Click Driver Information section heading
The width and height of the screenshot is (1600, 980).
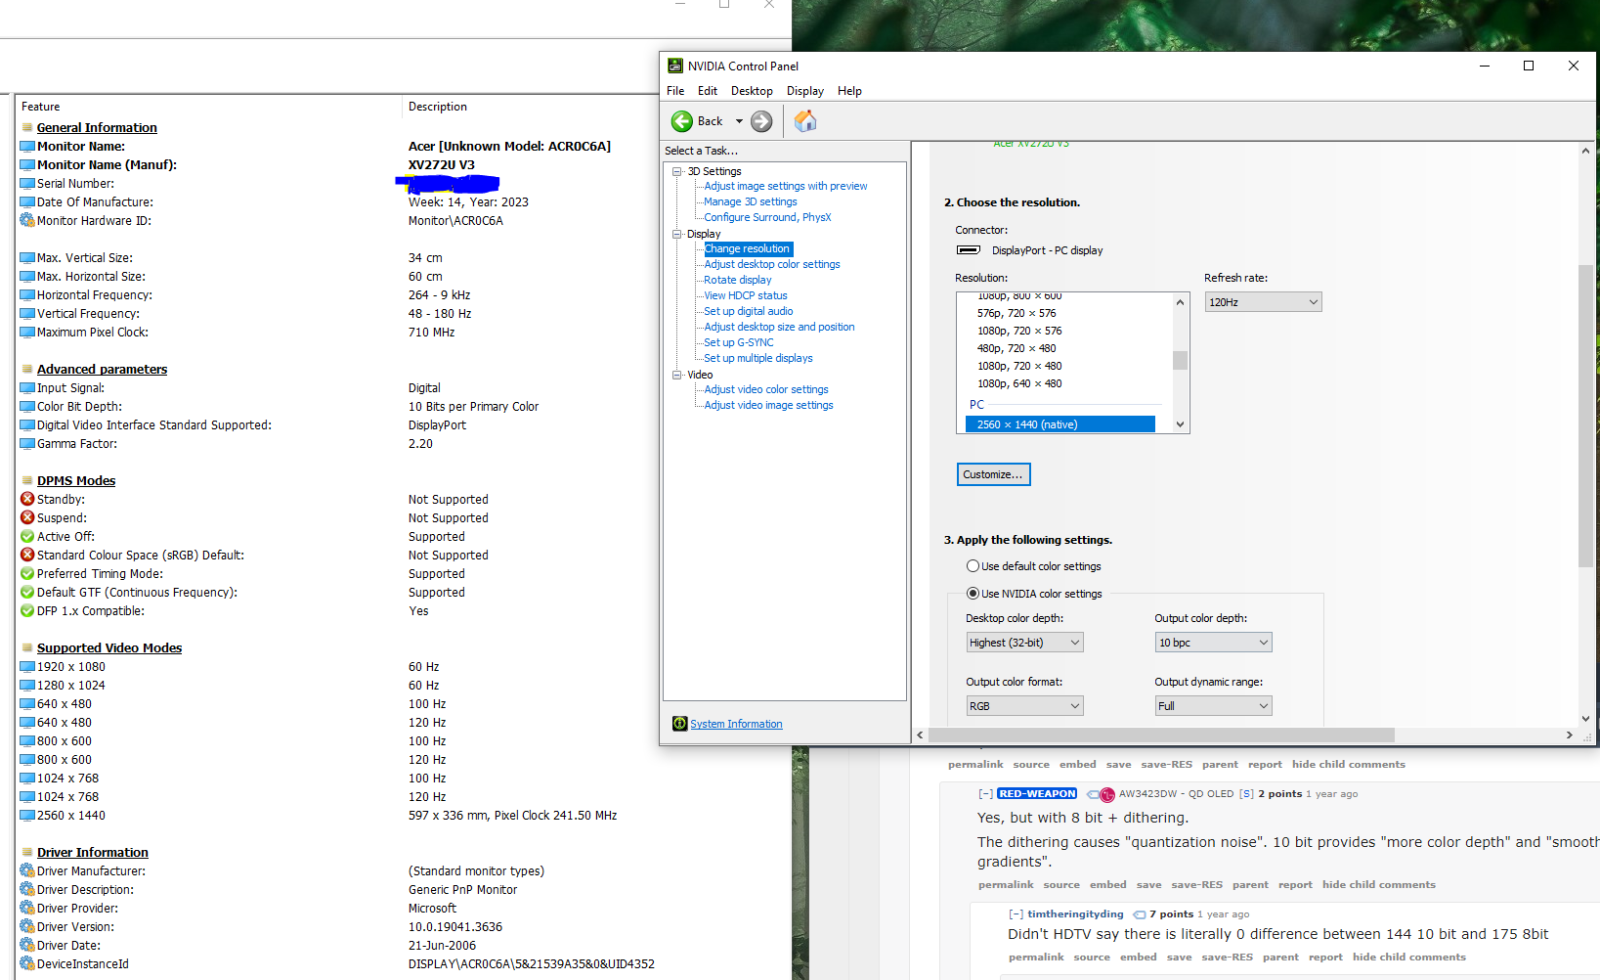coord(93,853)
